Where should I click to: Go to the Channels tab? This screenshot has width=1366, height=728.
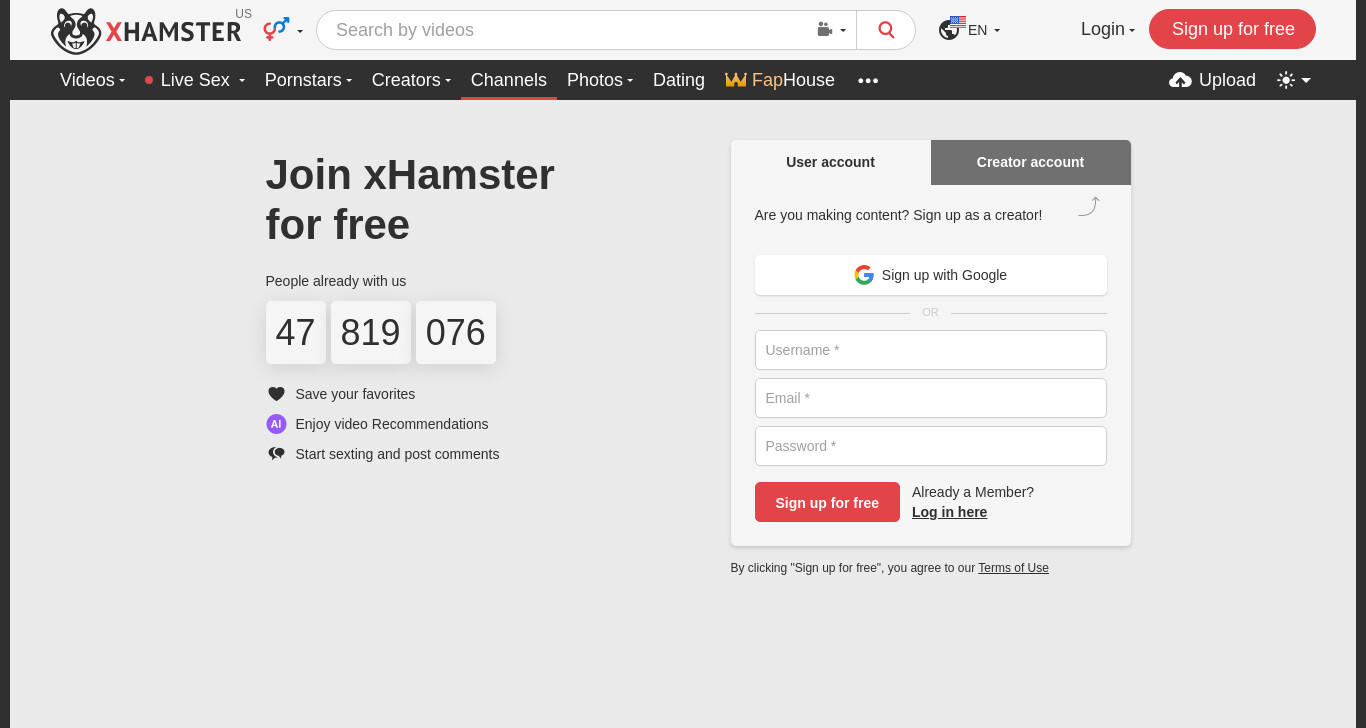coord(509,80)
